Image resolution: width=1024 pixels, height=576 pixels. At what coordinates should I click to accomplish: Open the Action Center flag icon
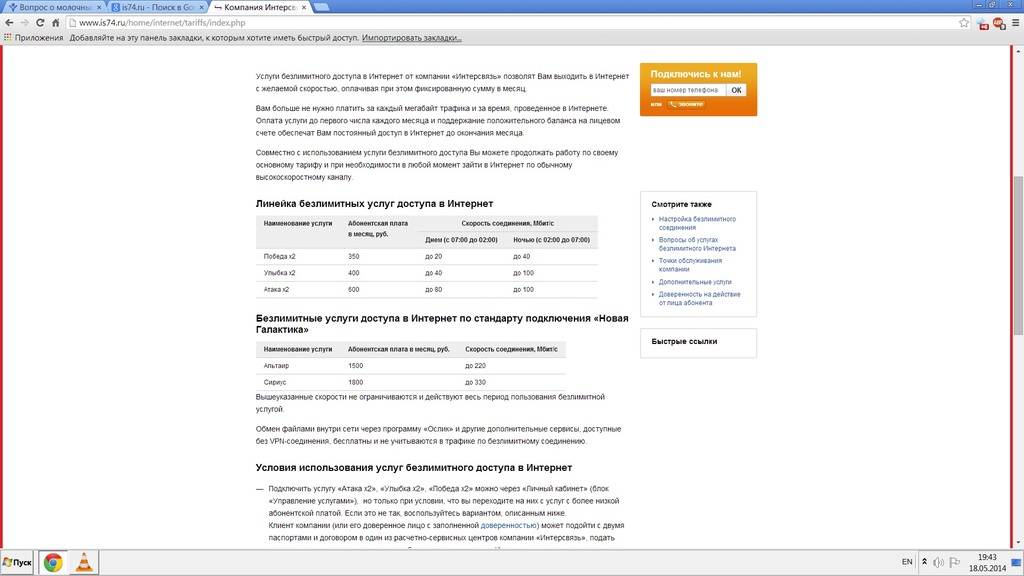tap(955, 562)
